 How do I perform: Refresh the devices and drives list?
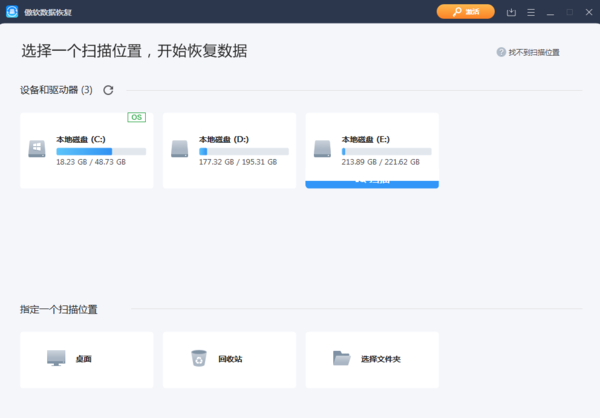click(x=108, y=90)
